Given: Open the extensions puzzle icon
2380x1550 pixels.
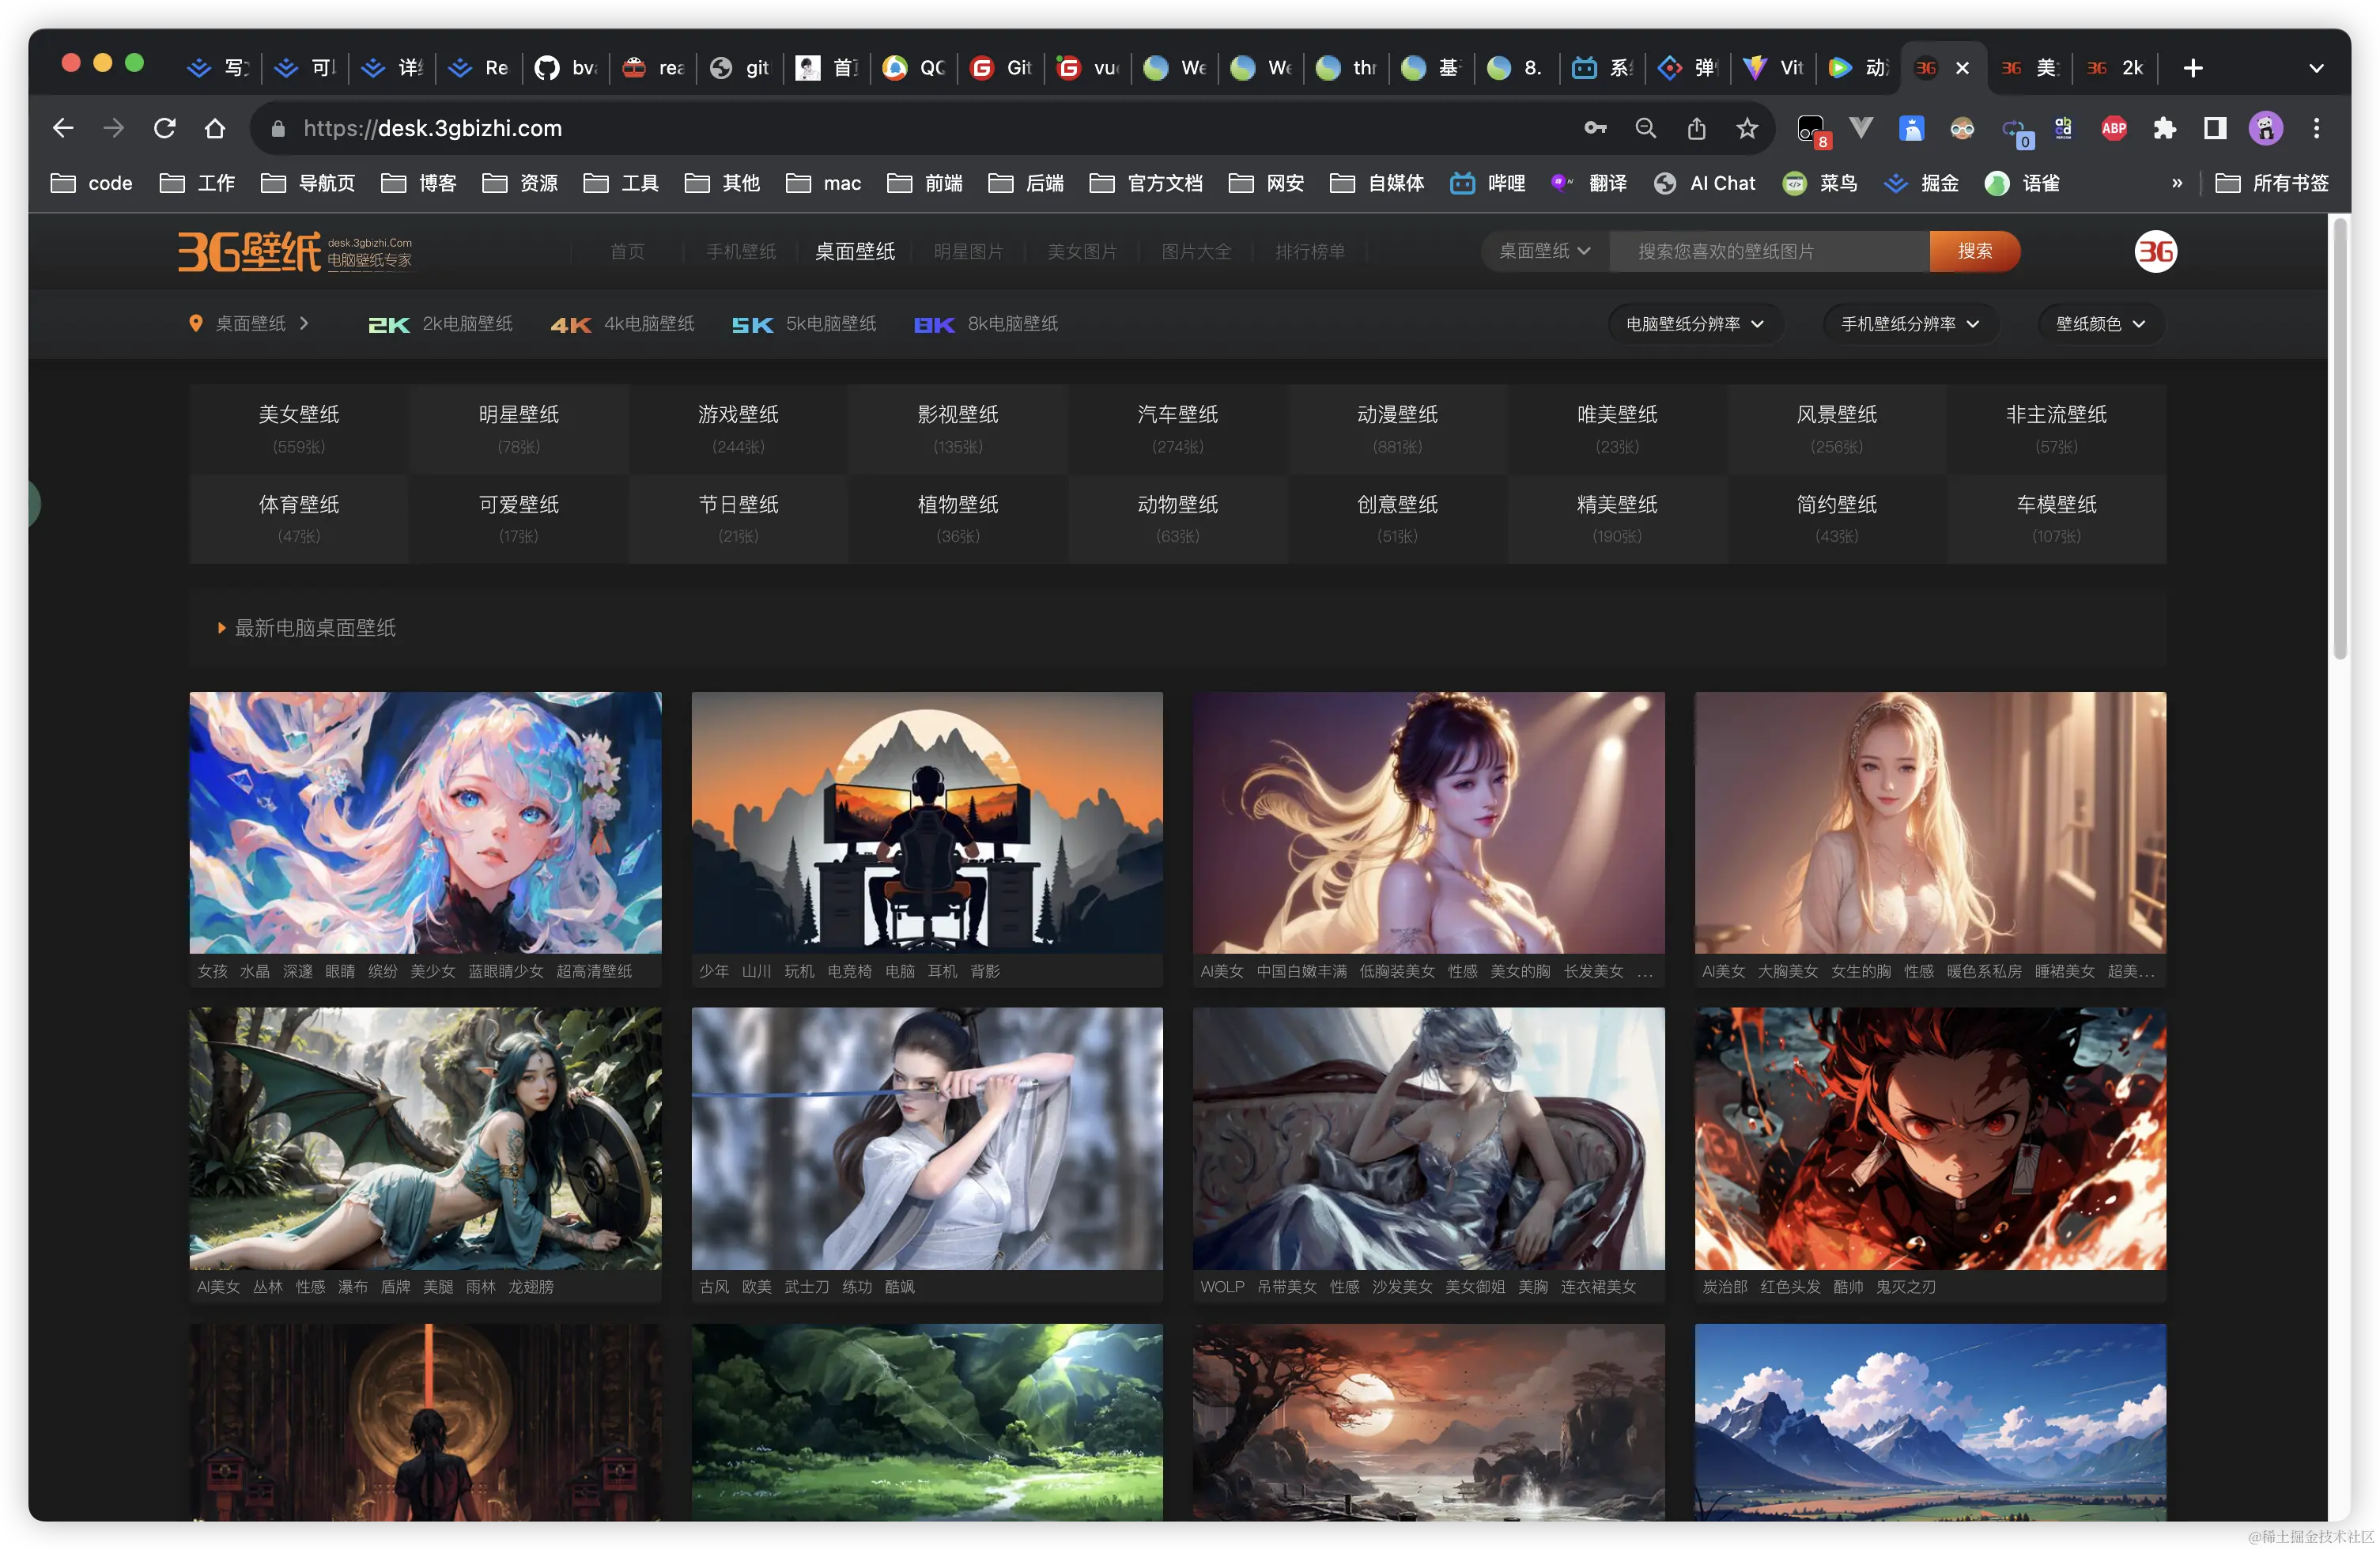Looking at the screenshot, I should click(2164, 128).
